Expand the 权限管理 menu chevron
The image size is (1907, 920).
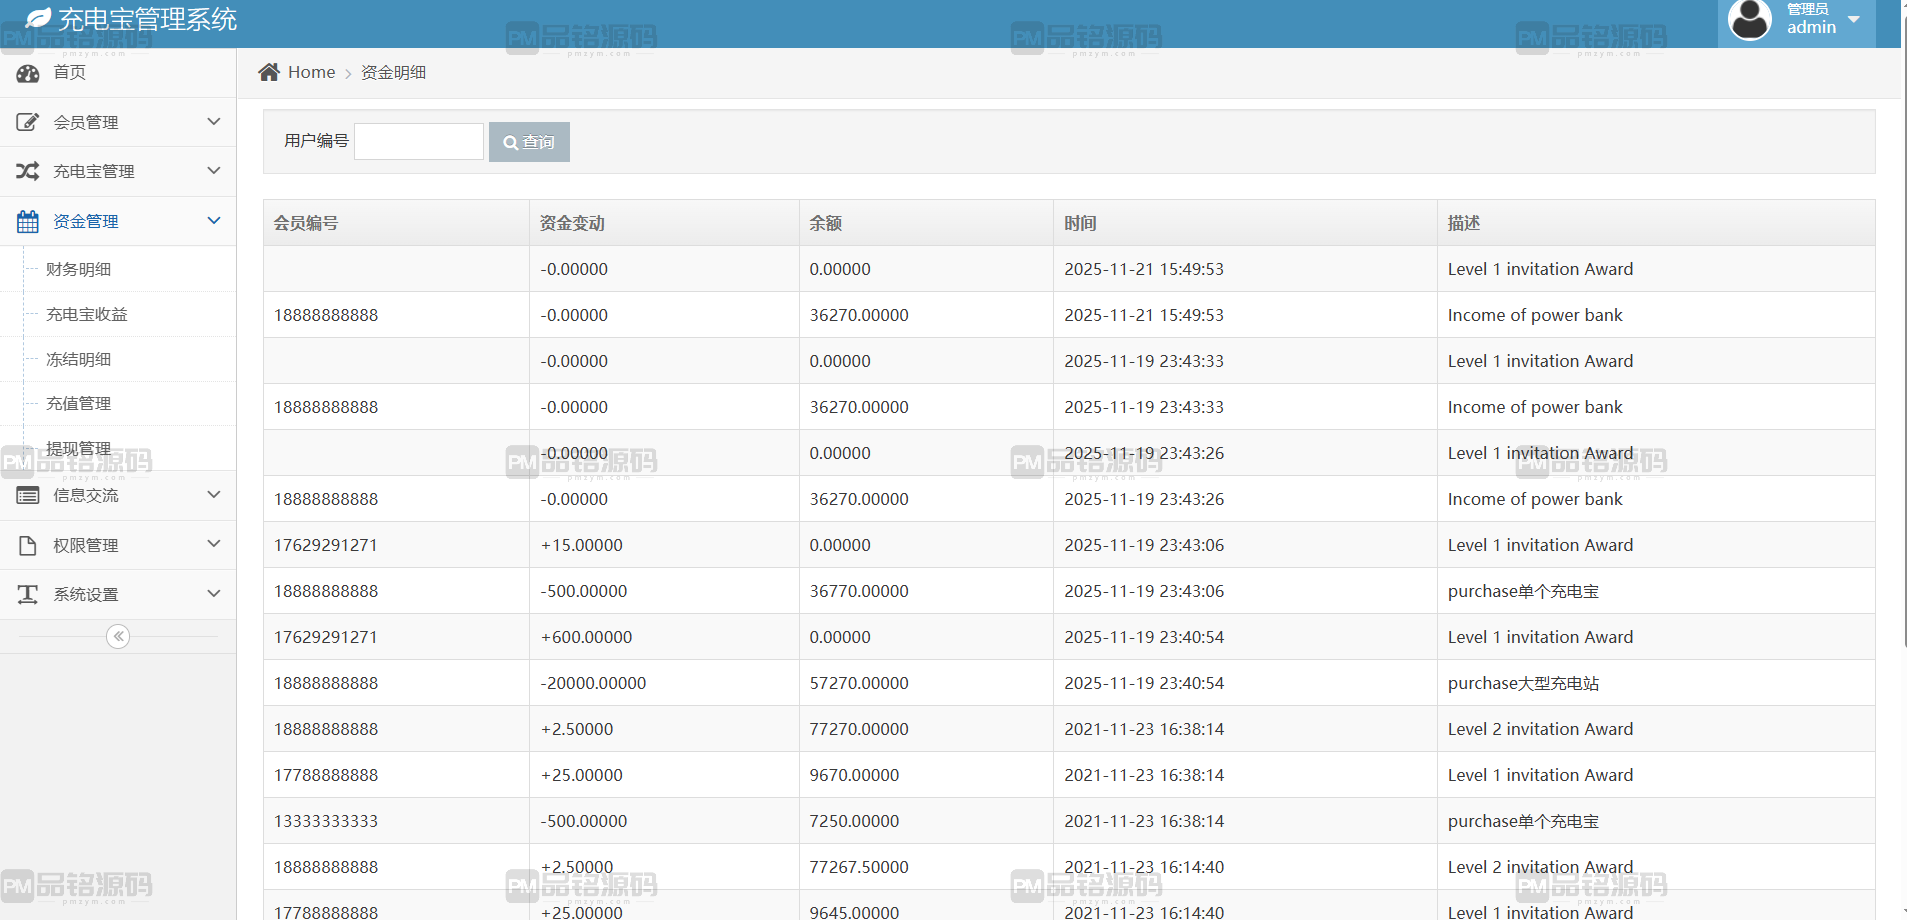pos(214,543)
